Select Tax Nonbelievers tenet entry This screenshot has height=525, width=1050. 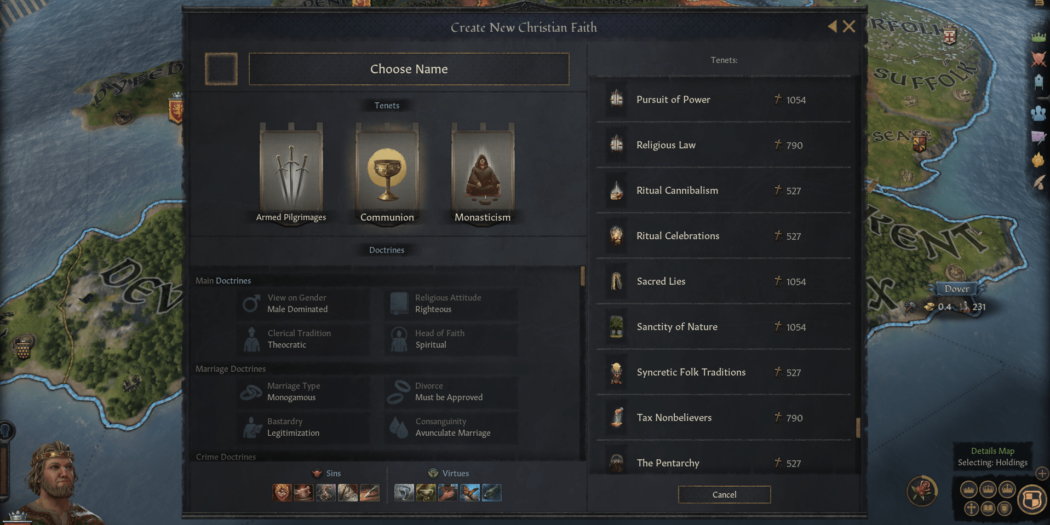[x=724, y=418]
